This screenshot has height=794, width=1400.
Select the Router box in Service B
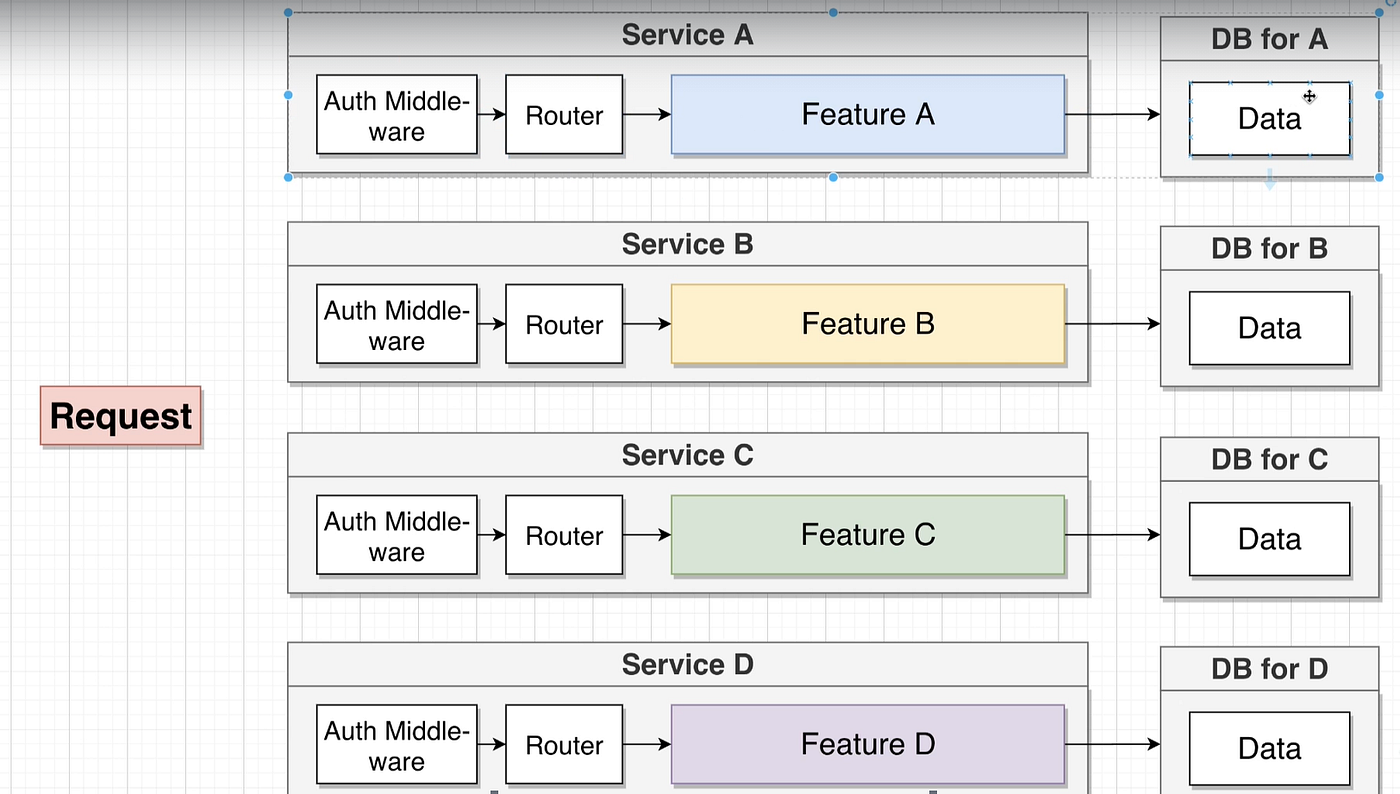[564, 324]
